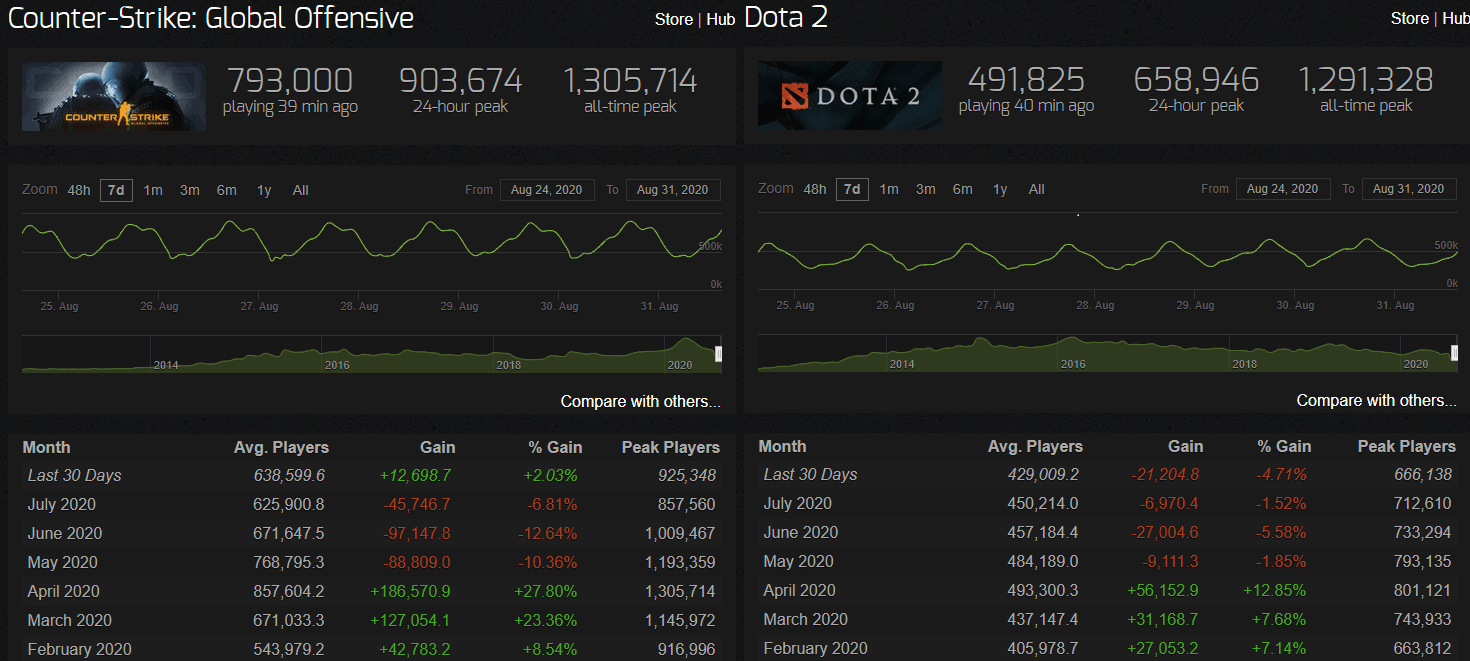Select Dota 2 March 2020 row label

[805, 619]
